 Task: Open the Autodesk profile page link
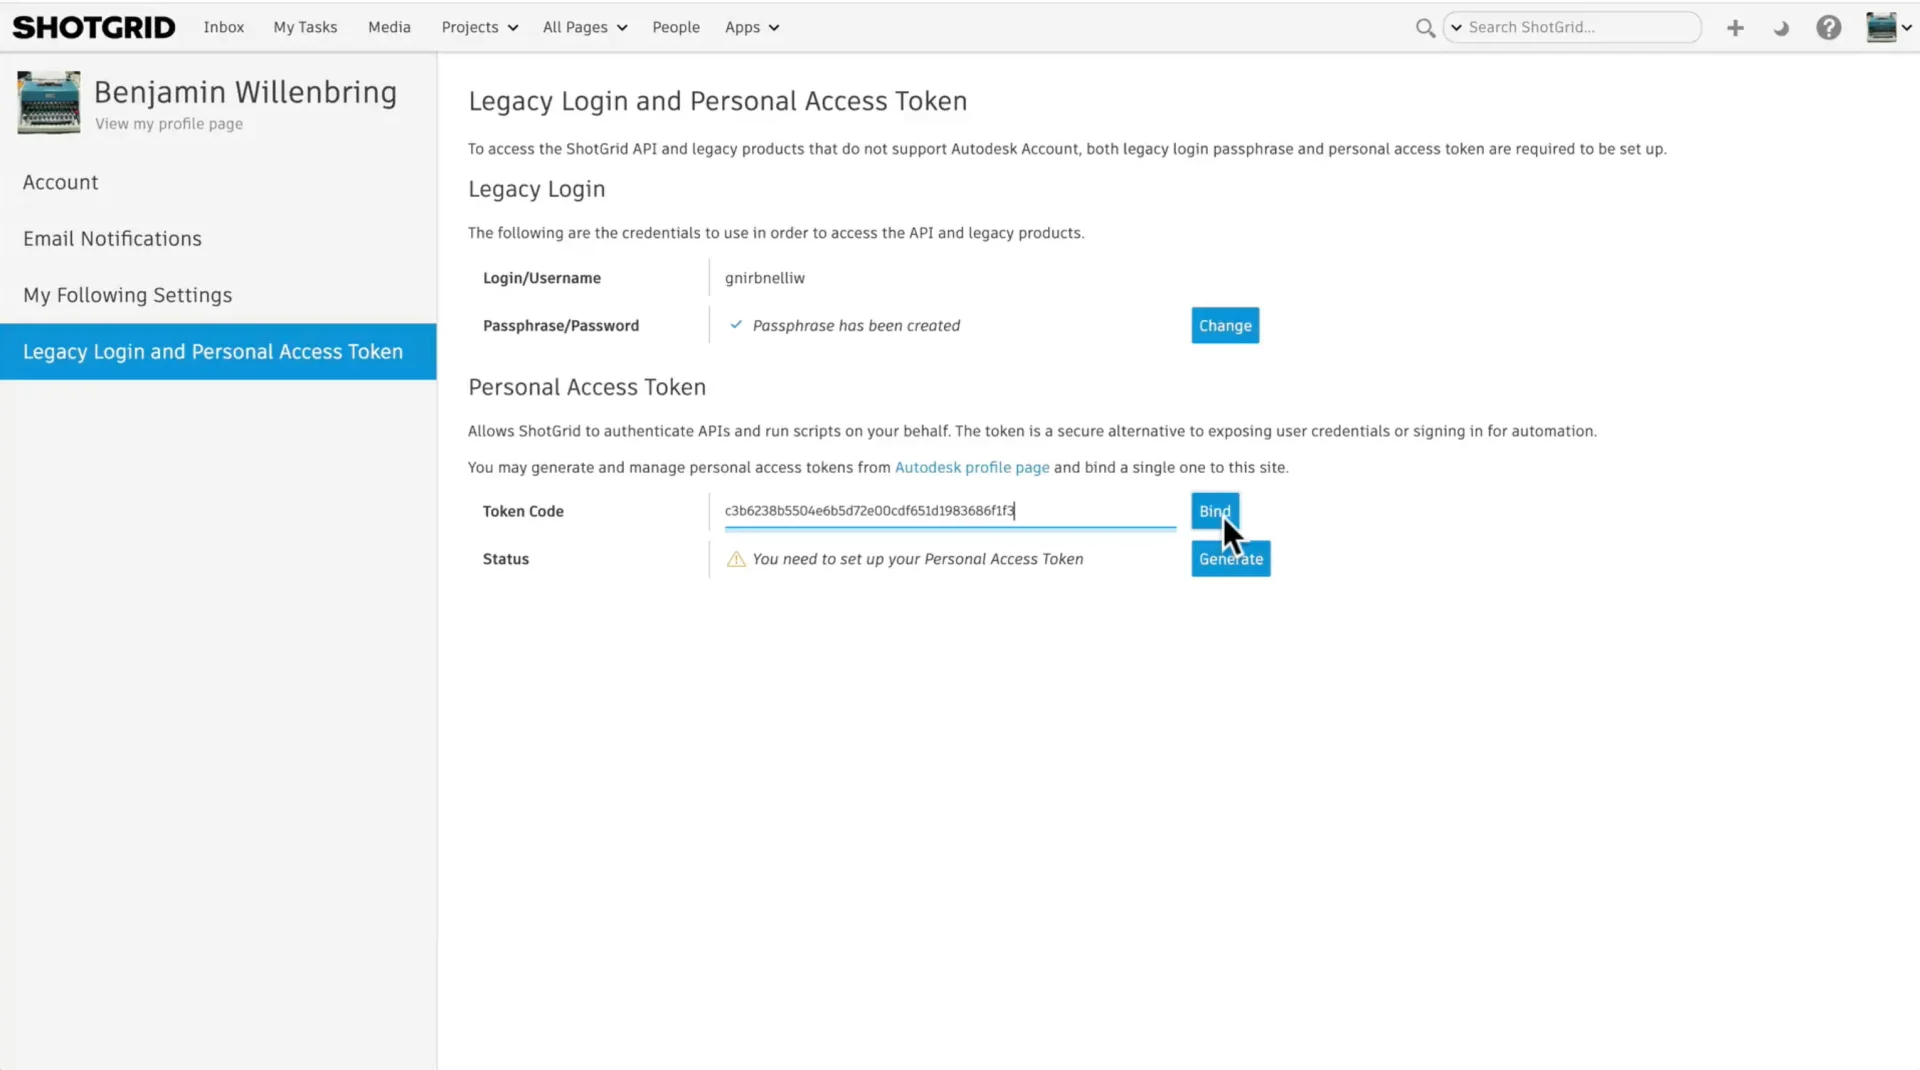click(x=972, y=468)
